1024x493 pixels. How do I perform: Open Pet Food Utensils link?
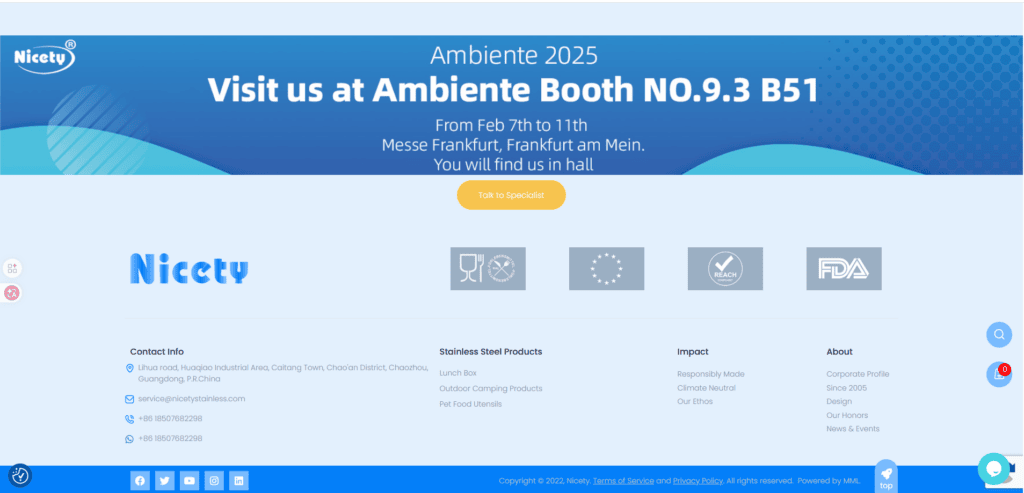[x=470, y=404]
